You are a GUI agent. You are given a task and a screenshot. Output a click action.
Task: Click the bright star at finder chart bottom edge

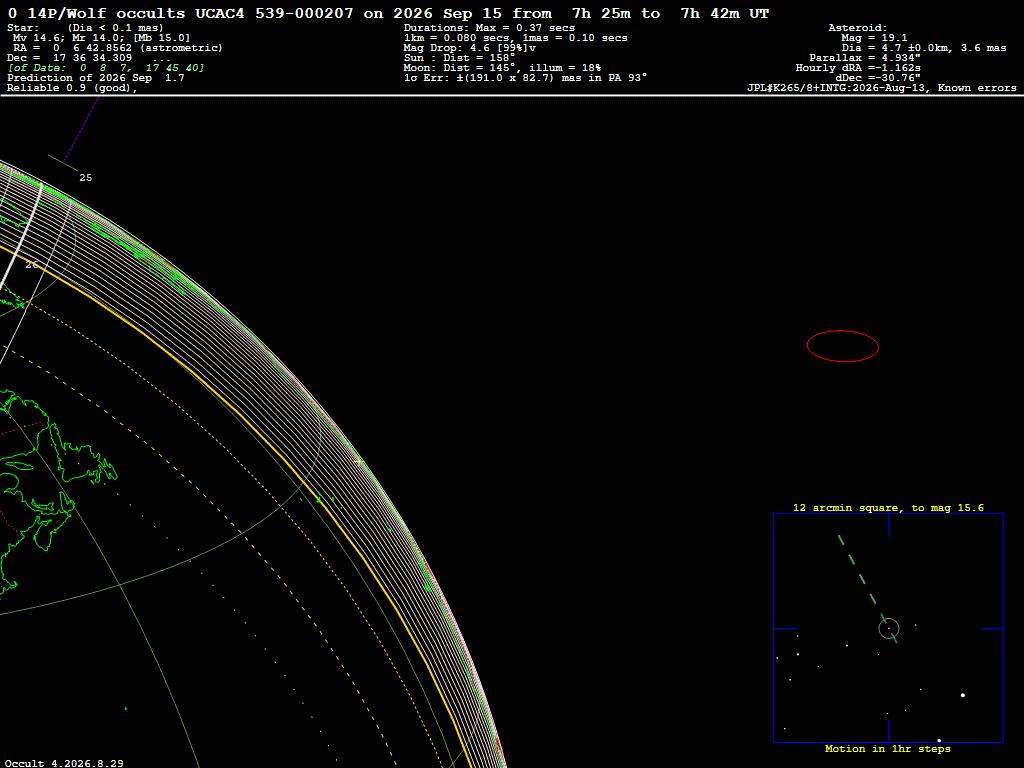pyautogui.click(x=939, y=741)
